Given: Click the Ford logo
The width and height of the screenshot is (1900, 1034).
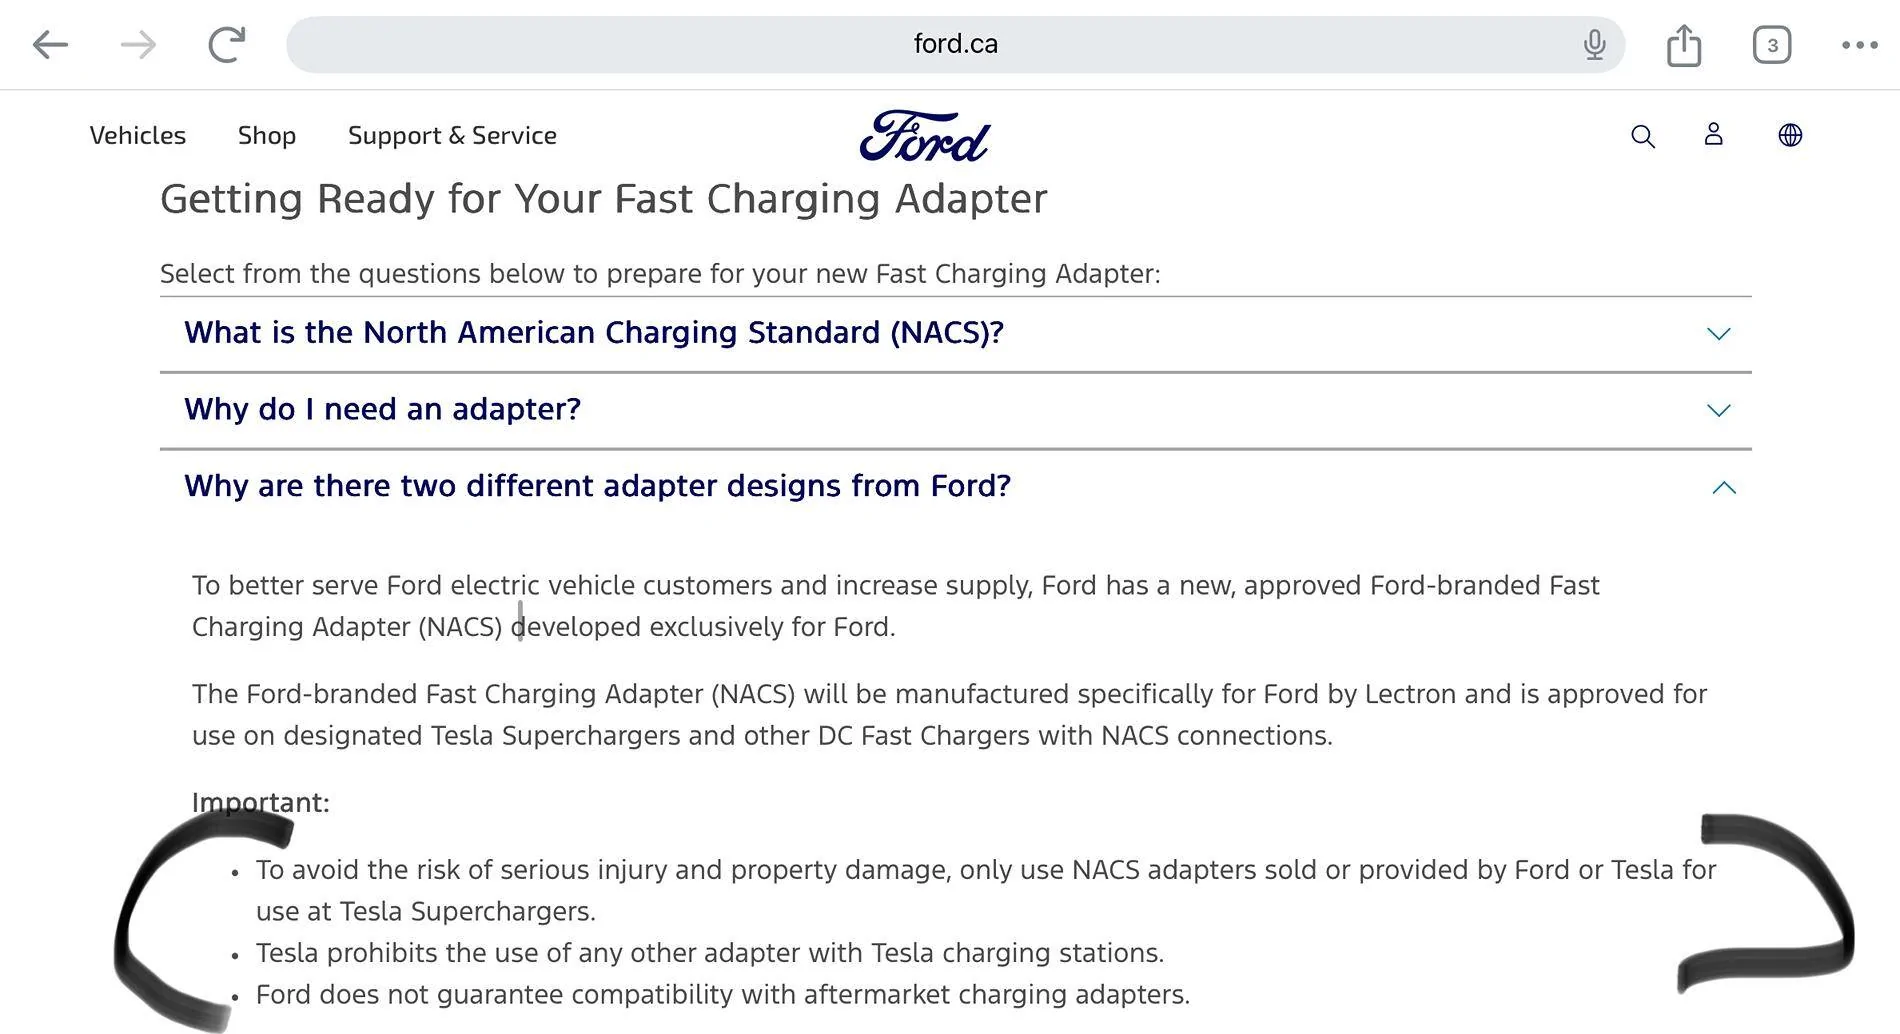Looking at the screenshot, I should [x=925, y=136].
